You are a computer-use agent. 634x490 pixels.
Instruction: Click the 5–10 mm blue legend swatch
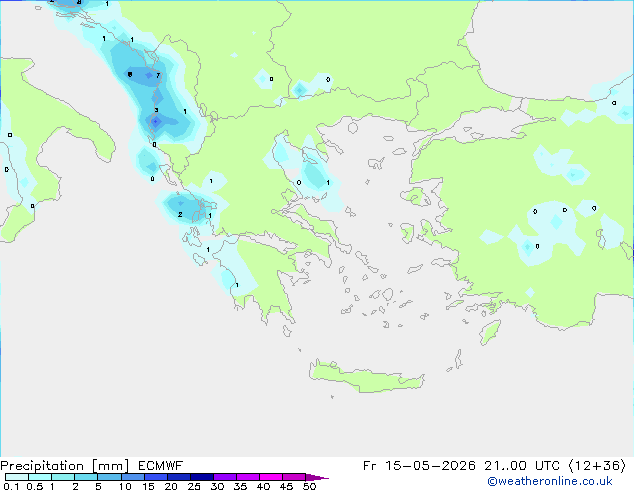[x=109, y=477]
